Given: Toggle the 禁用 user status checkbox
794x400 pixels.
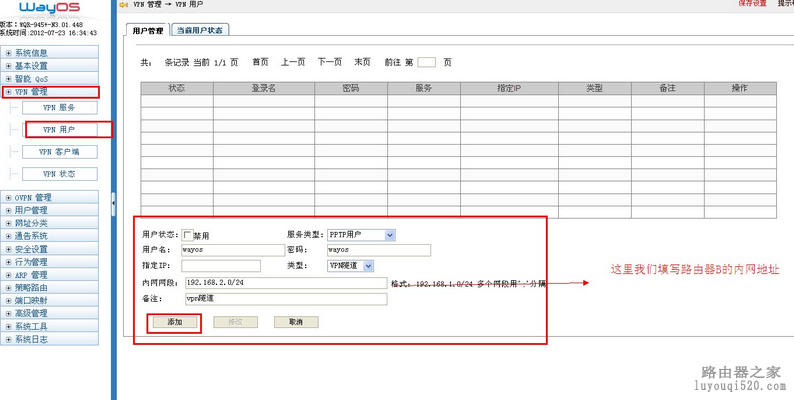Looking at the screenshot, I should pos(187,235).
